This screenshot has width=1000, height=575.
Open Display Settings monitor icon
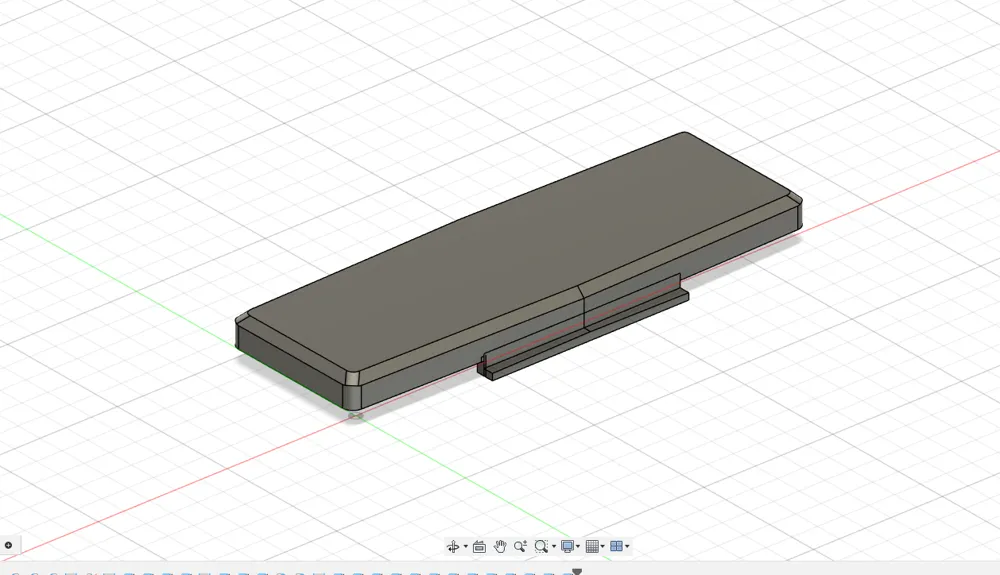pos(567,546)
